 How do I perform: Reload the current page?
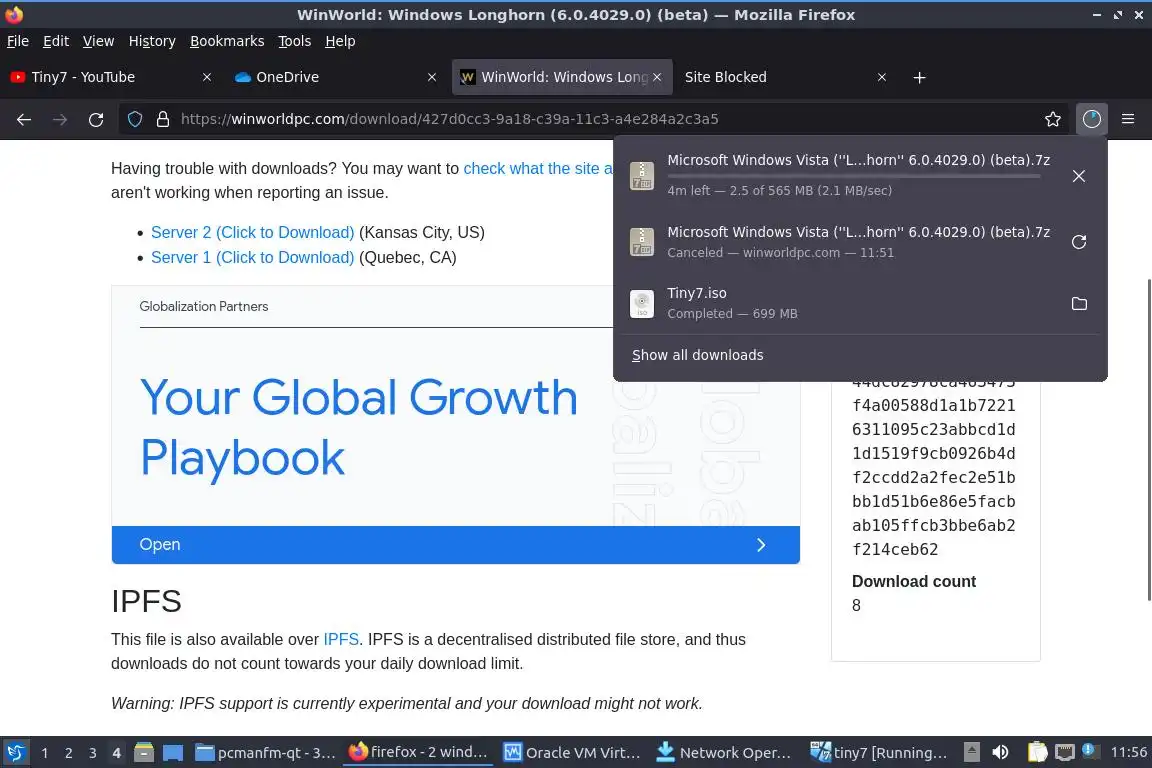tap(96, 119)
